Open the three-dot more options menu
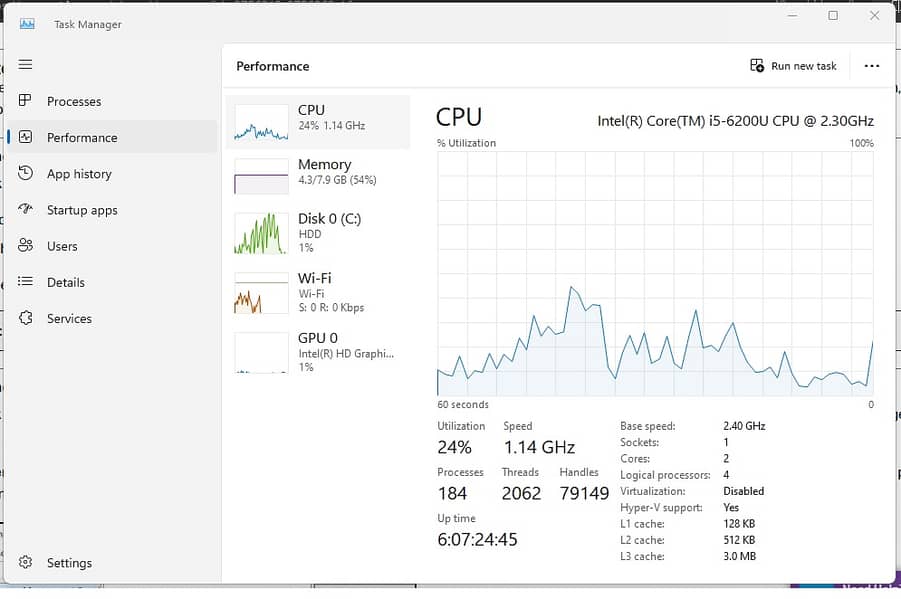This screenshot has height=599, width=901. [x=871, y=66]
